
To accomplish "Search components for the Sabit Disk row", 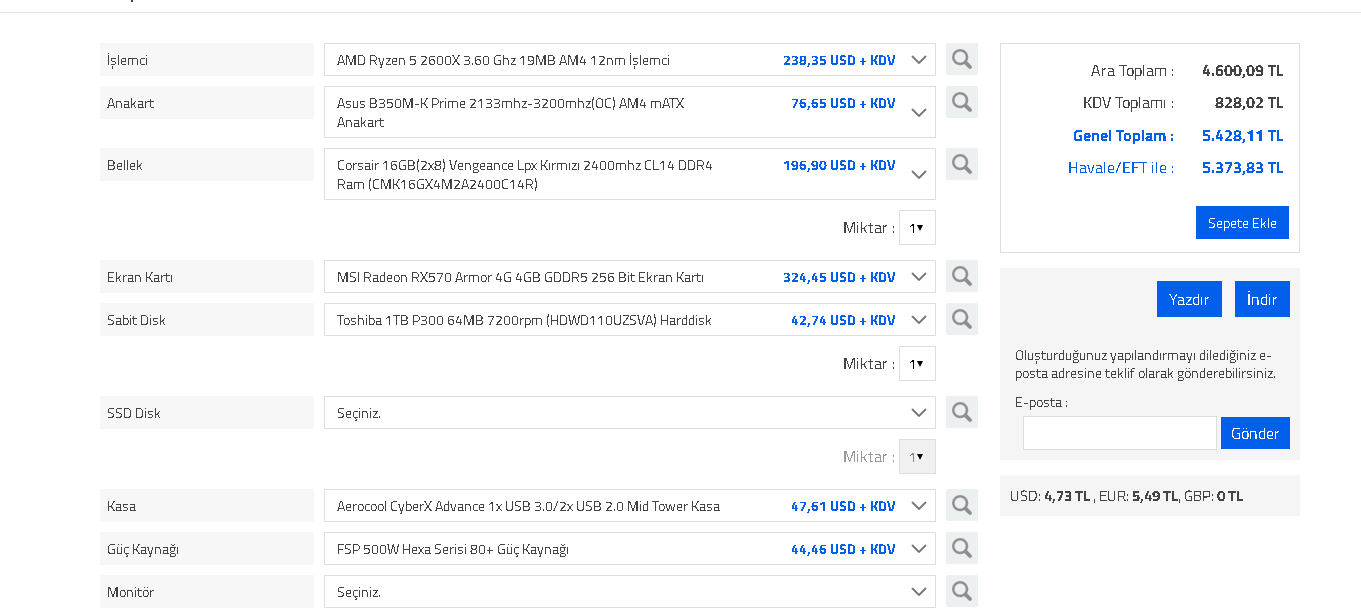I will pyautogui.click(x=961, y=319).
